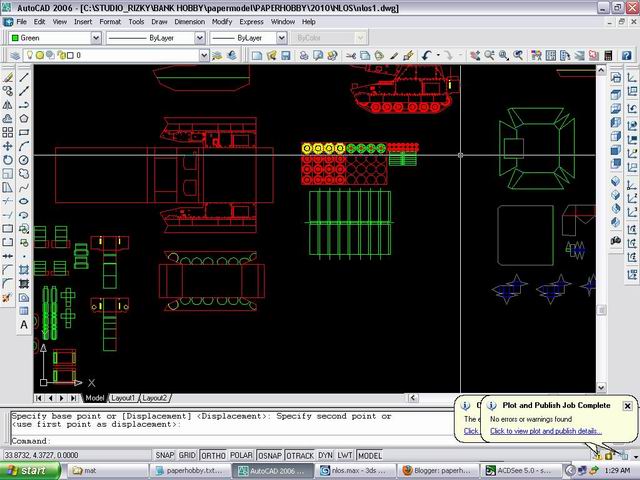Image resolution: width=640 pixels, height=480 pixels.
Task: Select the Revision Cloud tool
Action: coord(24,174)
